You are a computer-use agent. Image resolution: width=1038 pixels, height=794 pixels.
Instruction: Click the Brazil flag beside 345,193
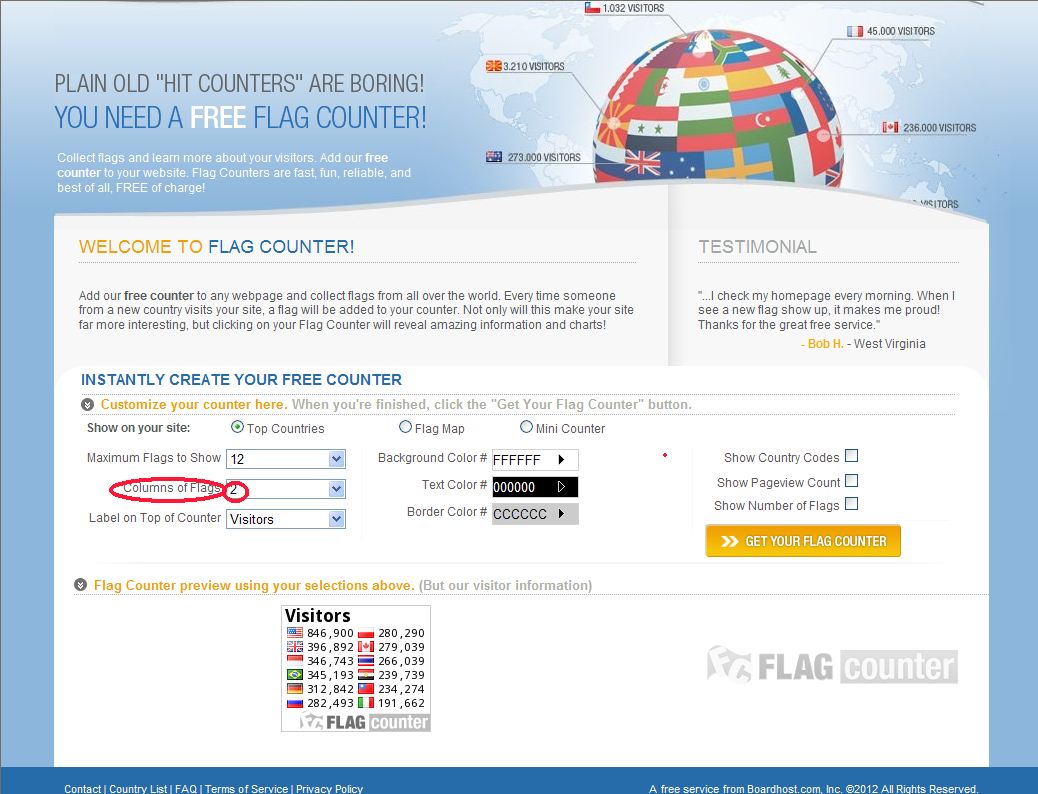(x=295, y=675)
